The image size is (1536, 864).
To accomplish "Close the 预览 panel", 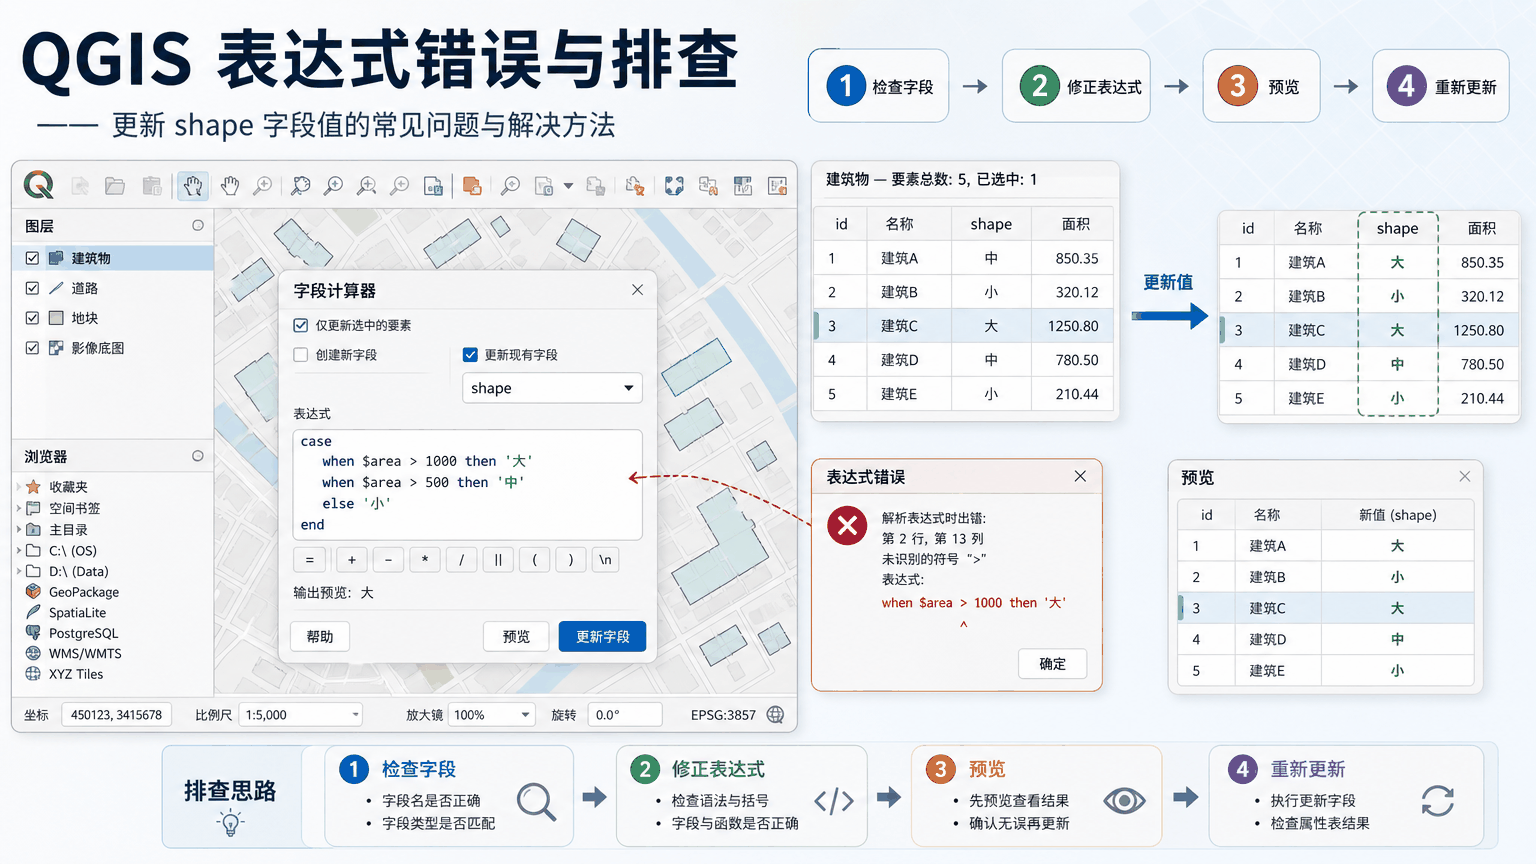I will coord(1465,477).
